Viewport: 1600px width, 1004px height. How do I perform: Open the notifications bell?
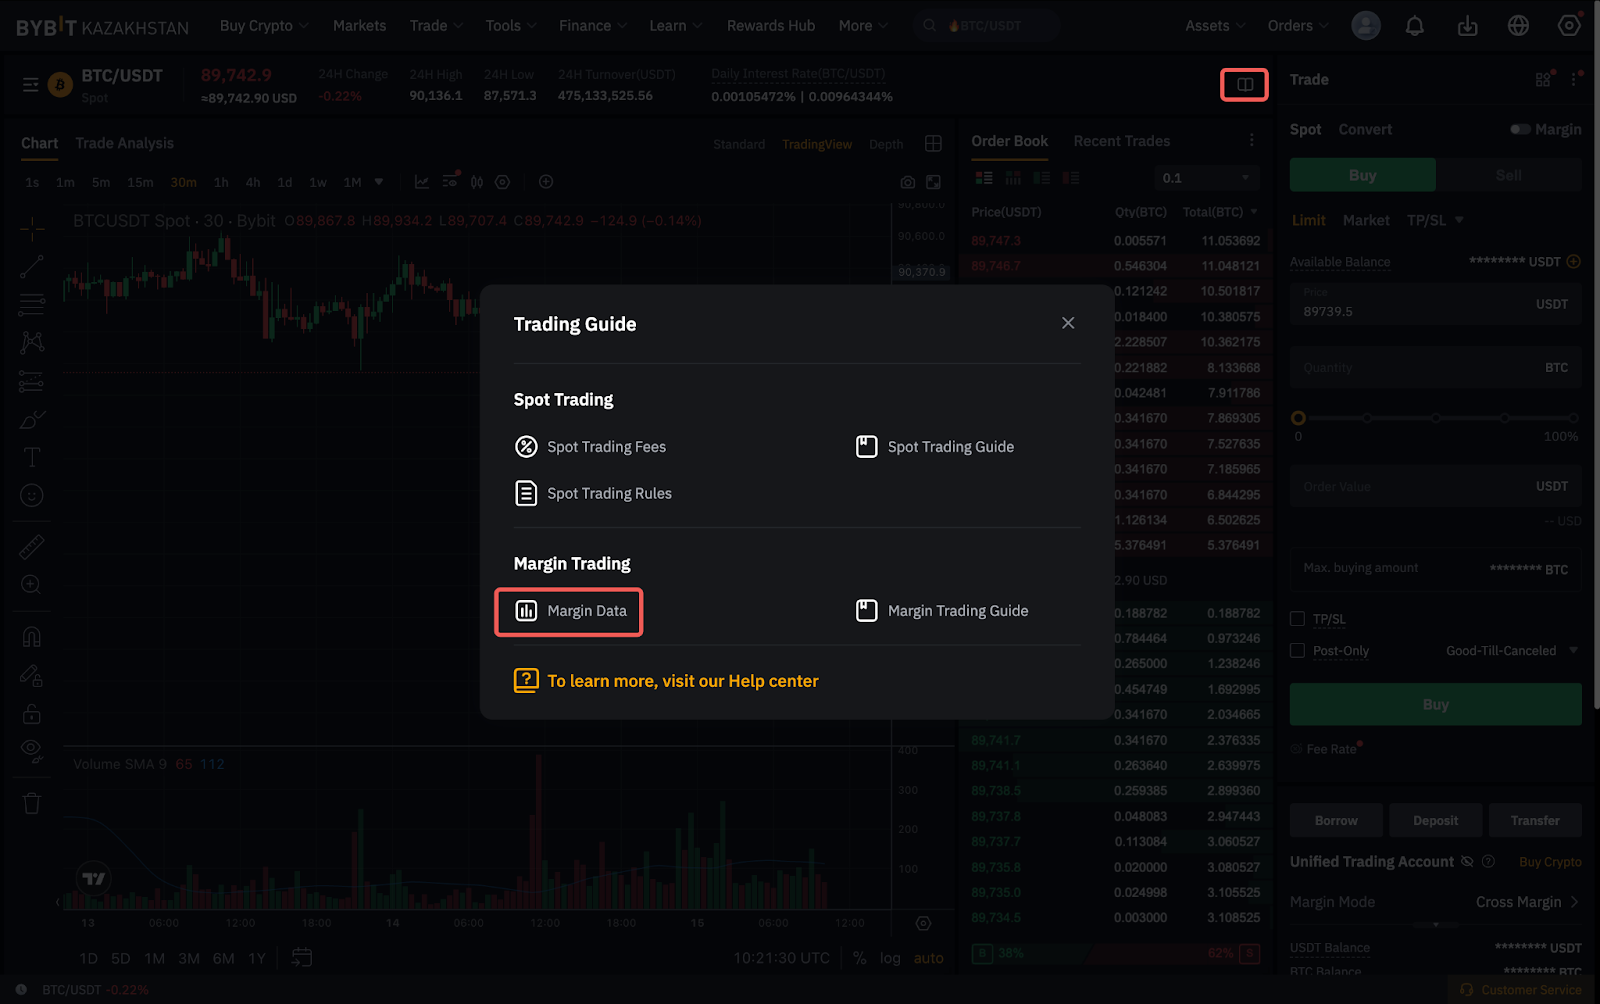tap(1414, 26)
